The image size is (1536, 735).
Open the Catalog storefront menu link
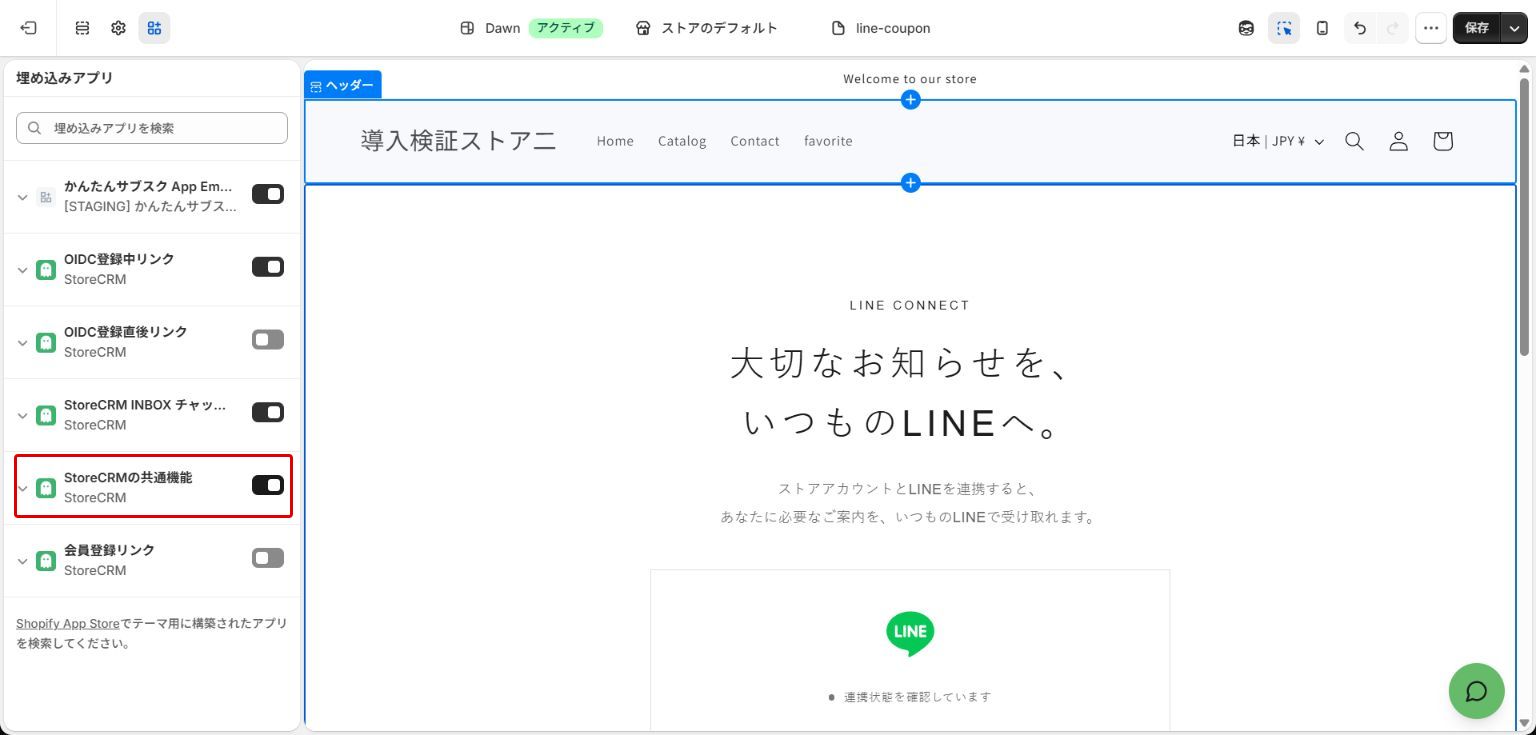[x=682, y=141]
